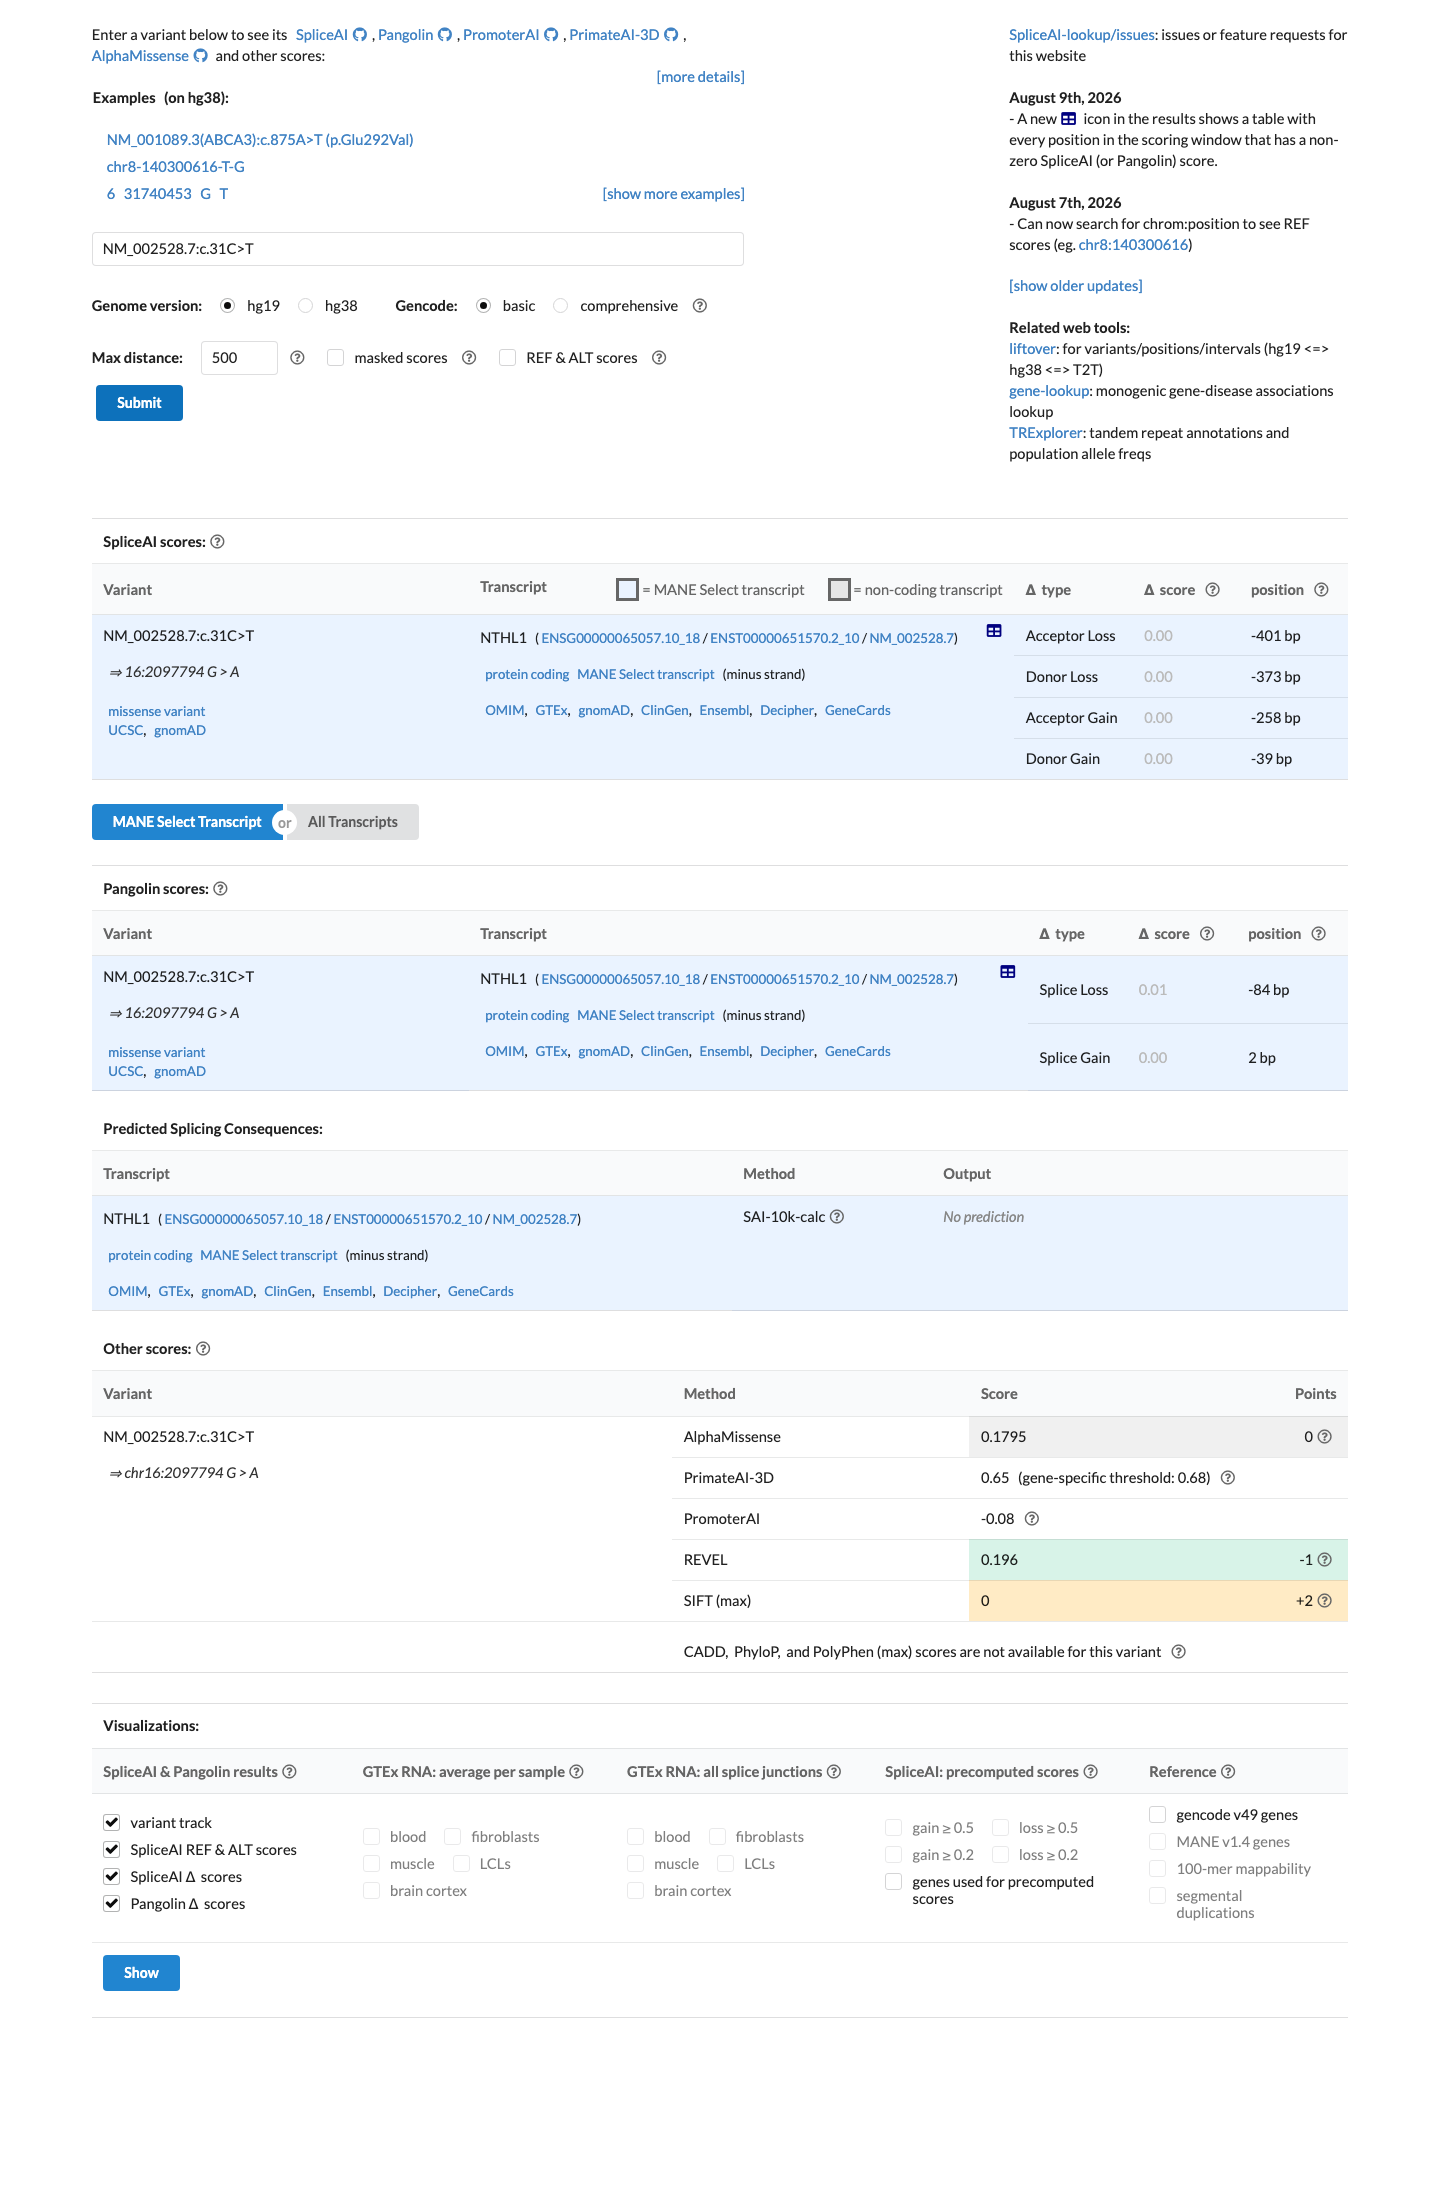The image size is (1454, 2200).
Task: Click the masked scores help icon
Action: [x=469, y=358]
